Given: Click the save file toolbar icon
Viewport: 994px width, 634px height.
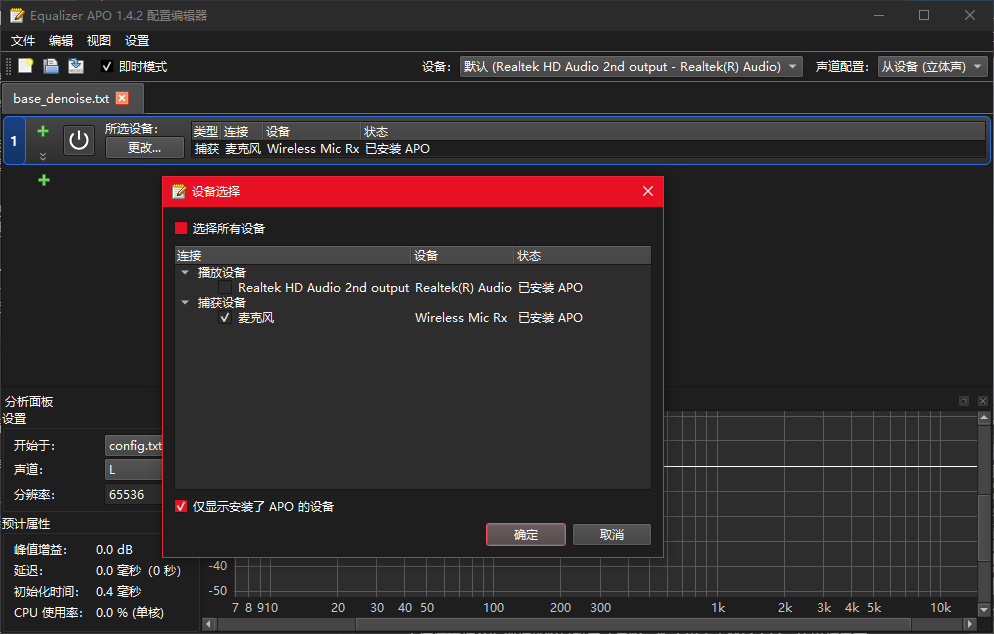Looking at the screenshot, I should point(76,66).
